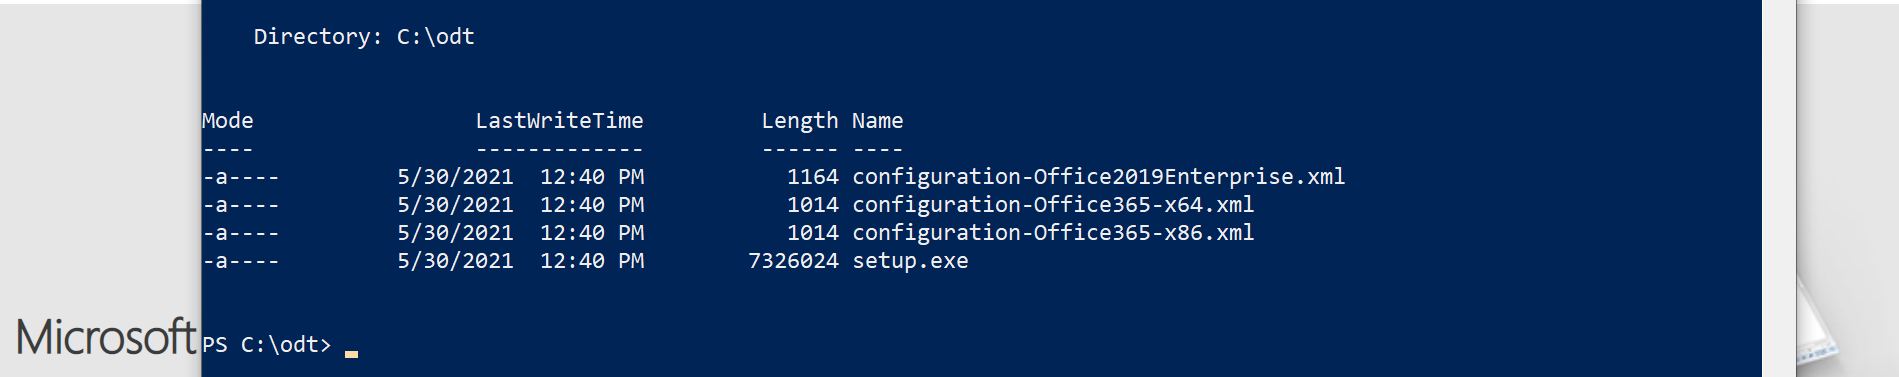Viewport: 1899px width, 377px height.
Task: Click the Length column header
Action: [x=800, y=121]
